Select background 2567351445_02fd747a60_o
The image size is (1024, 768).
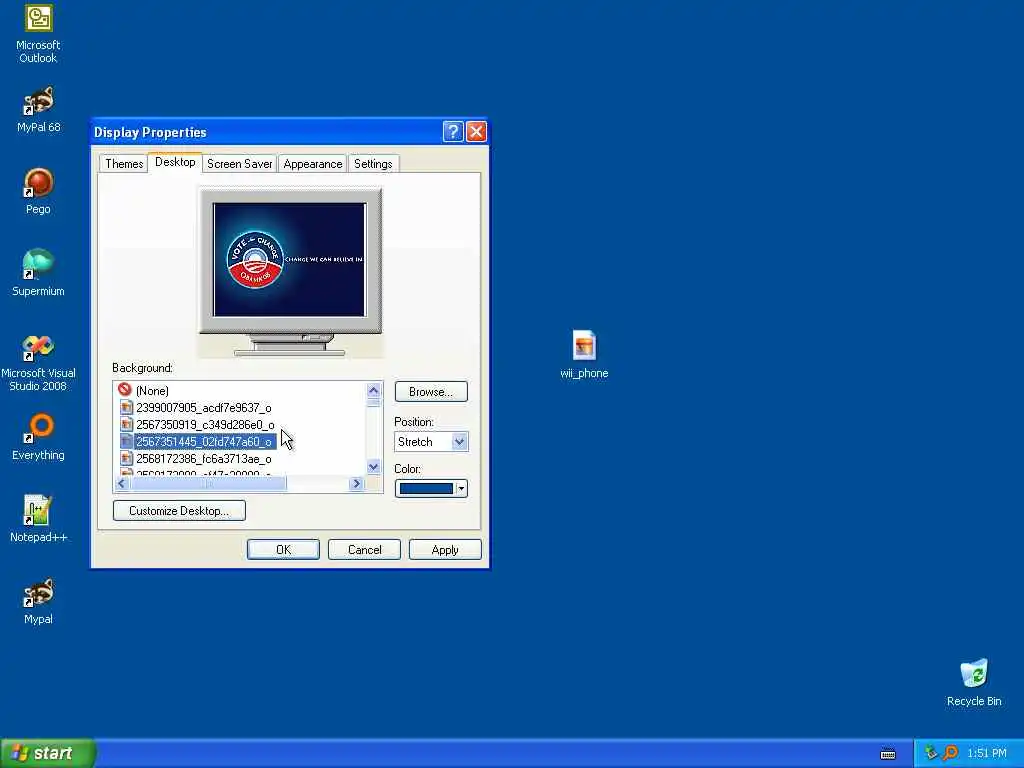(x=204, y=442)
